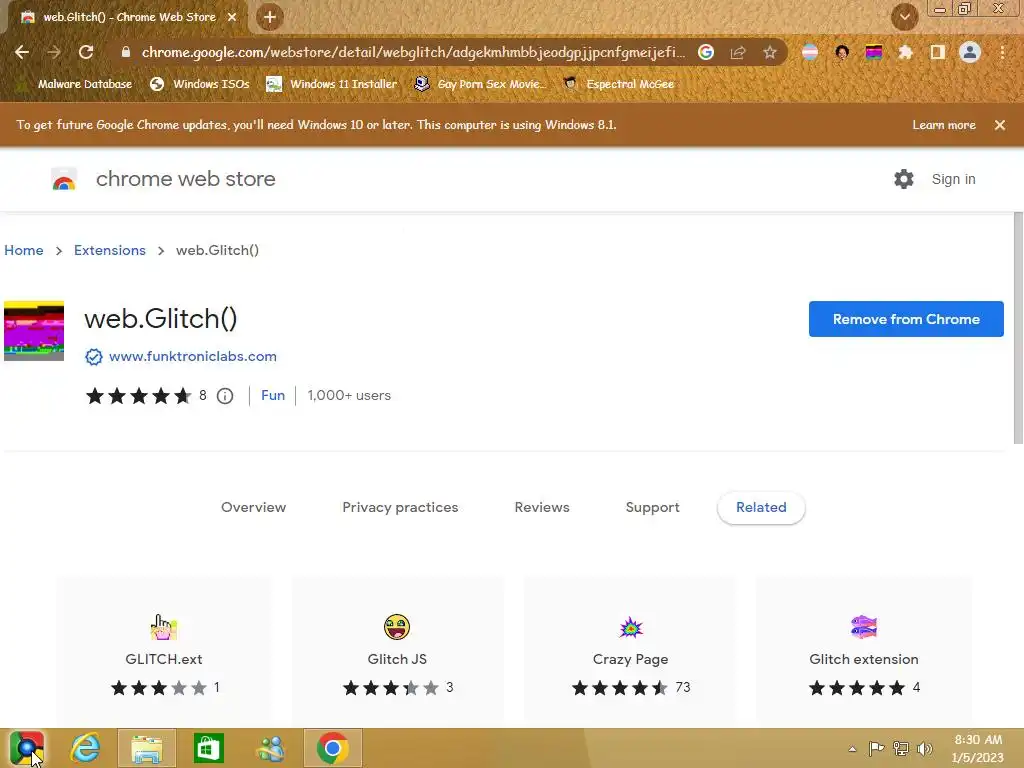Click the page vertical scrollbar
The image size is (1024, 768).
[x=1018, y=328]
